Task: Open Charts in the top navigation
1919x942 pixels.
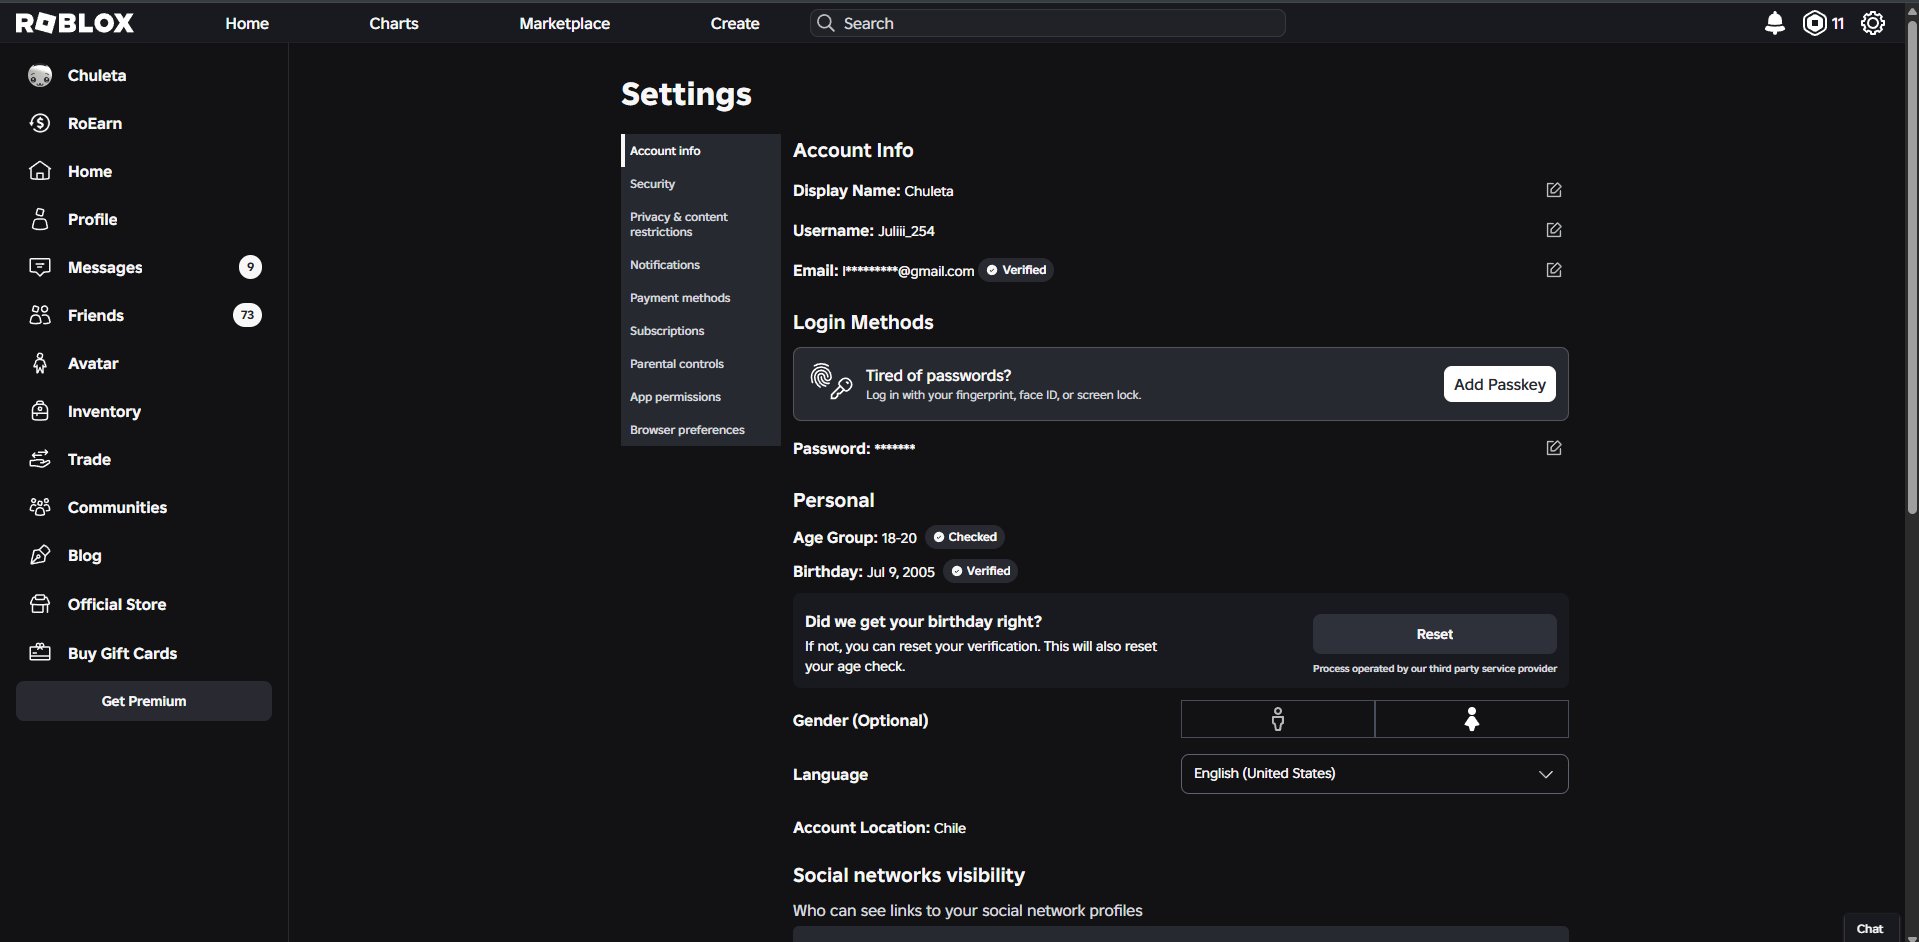Action: [394, 23]
